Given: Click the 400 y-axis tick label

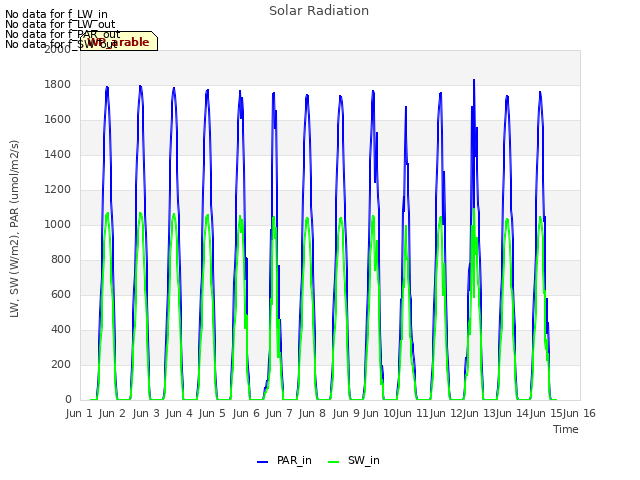Looking at the screenshot, I should coord(61,330).
